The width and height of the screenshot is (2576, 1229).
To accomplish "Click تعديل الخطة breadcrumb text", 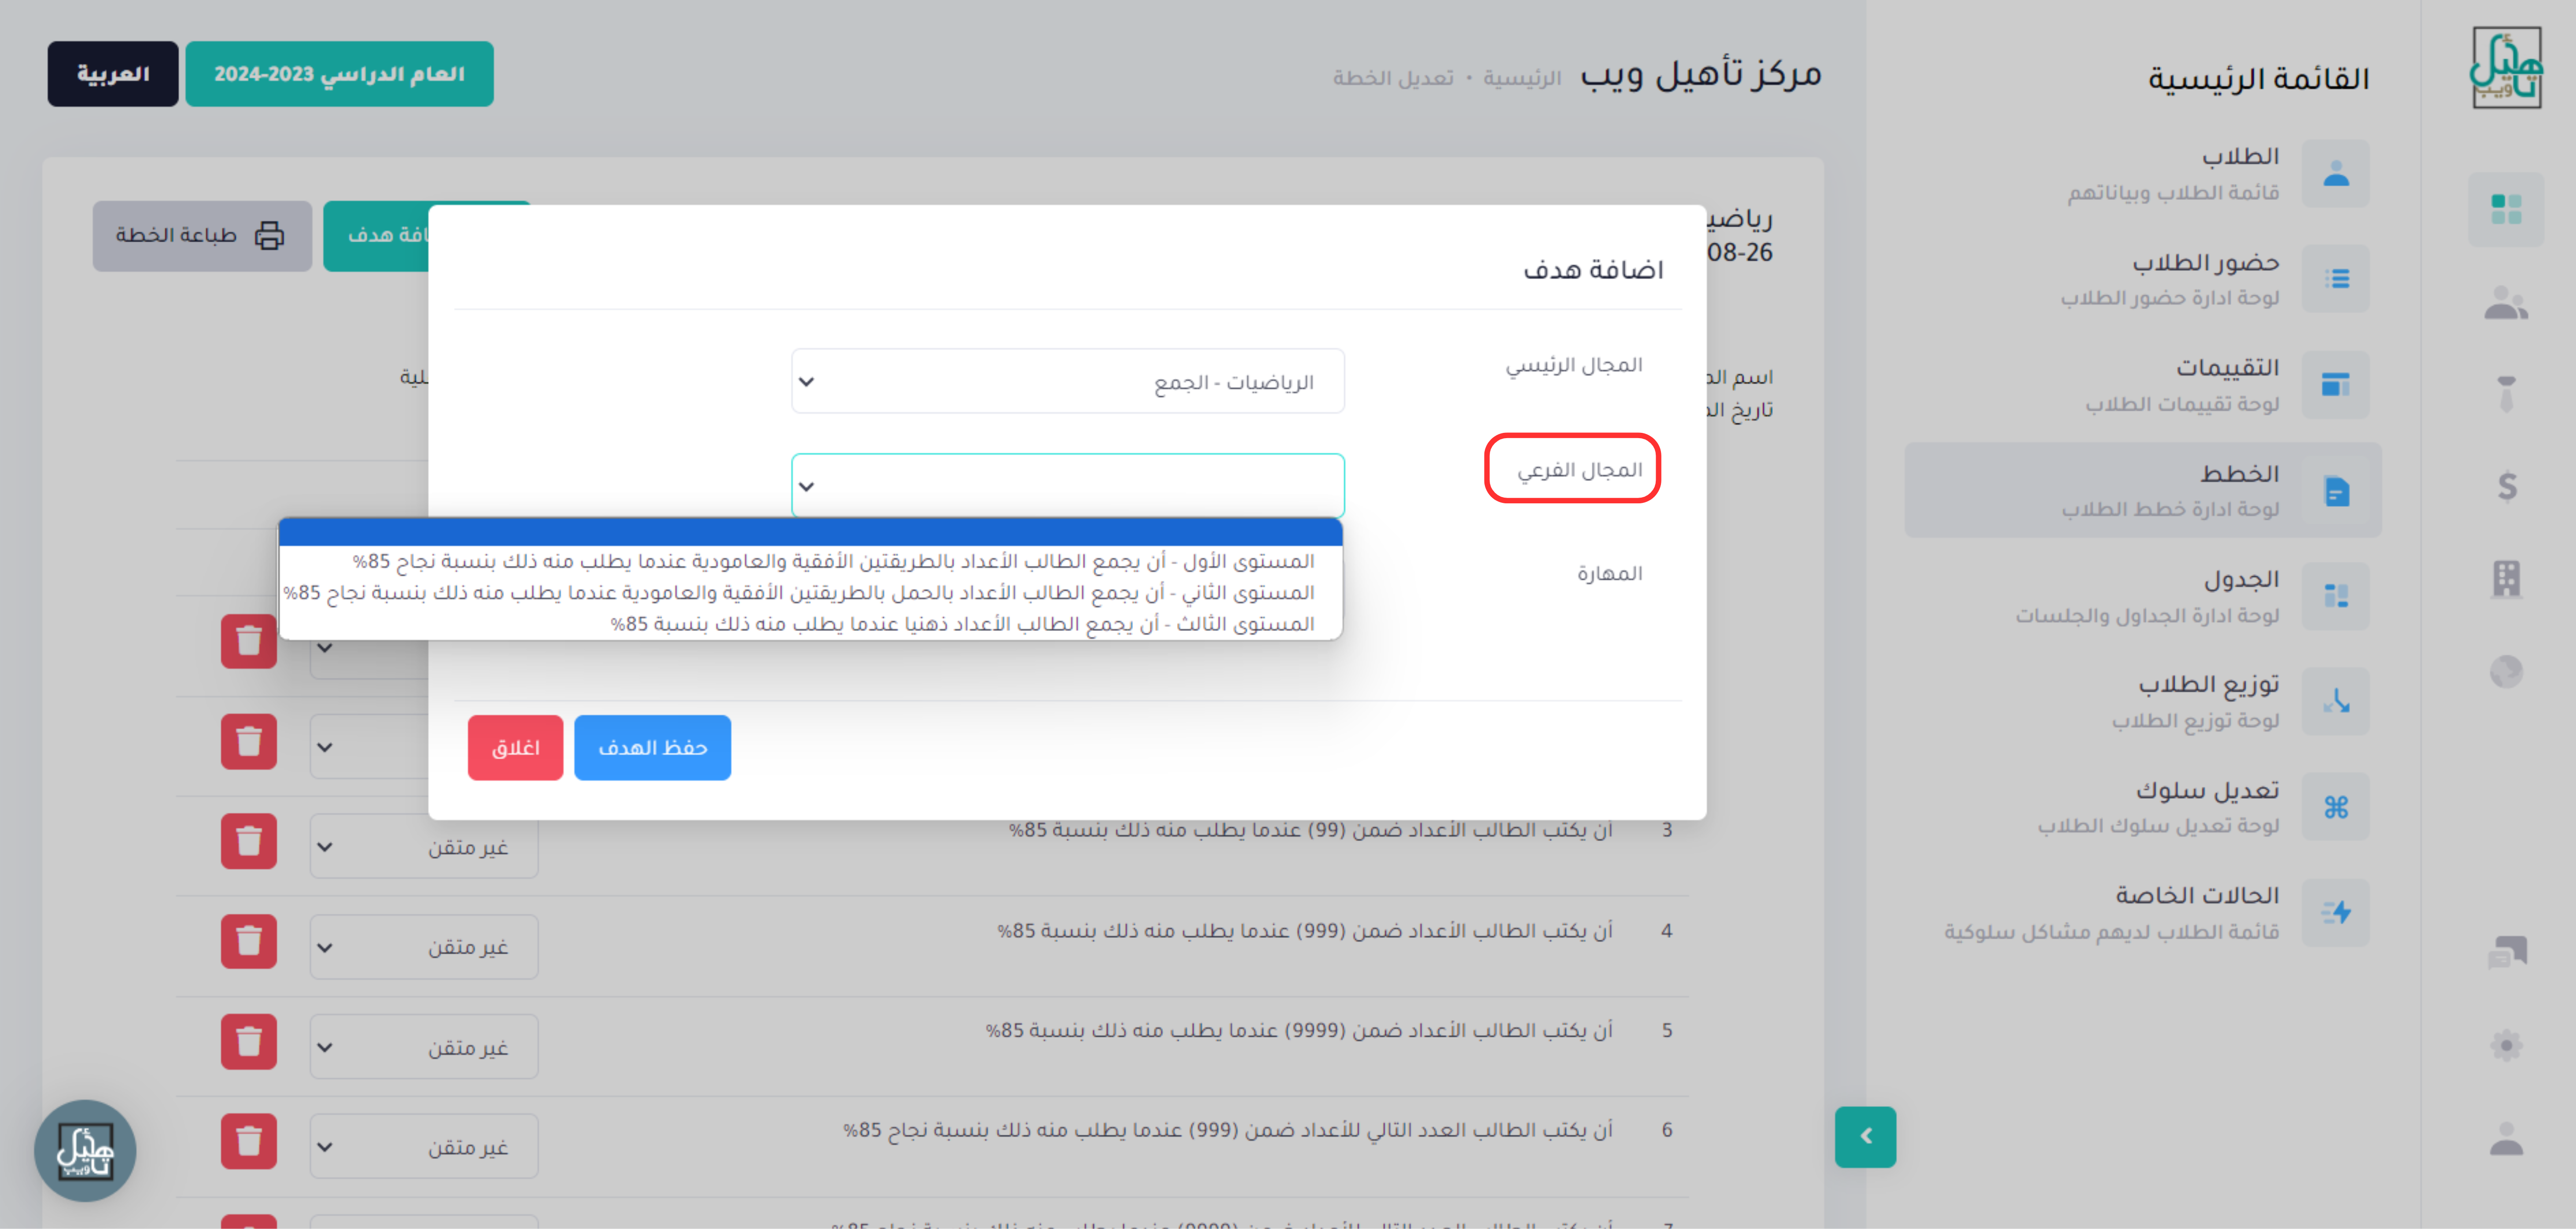I will (x=1392, y=78).
